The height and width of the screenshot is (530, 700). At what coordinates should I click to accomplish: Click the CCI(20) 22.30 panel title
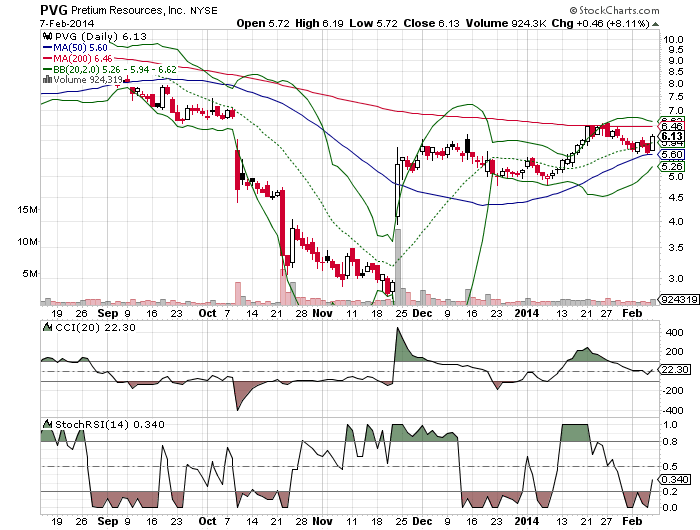[95, 327]
